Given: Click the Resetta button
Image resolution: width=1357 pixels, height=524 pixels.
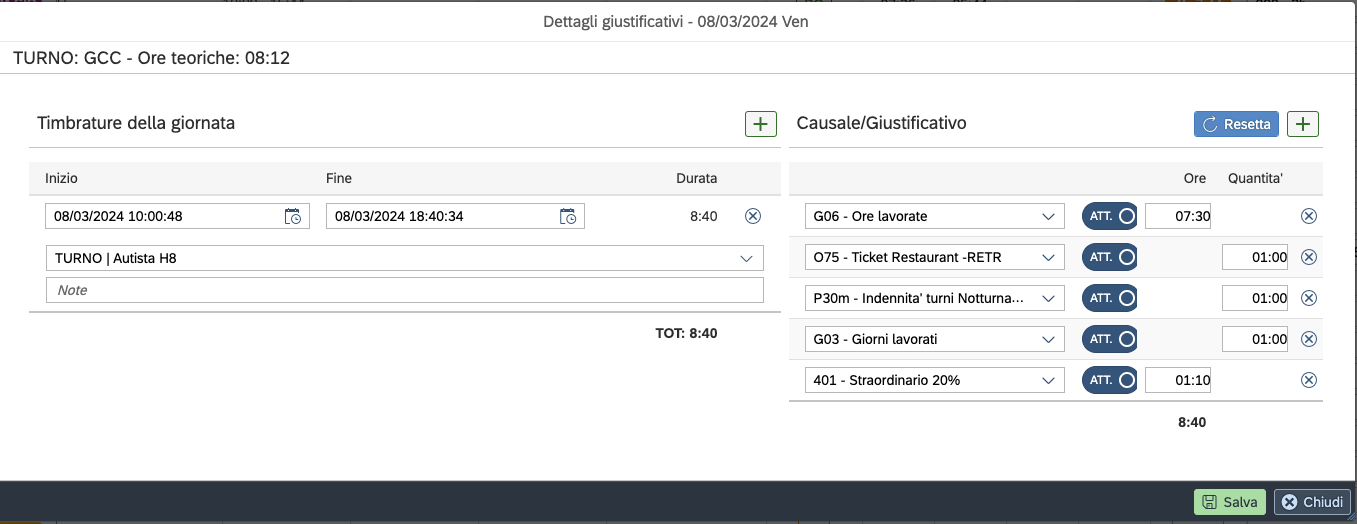Looking at the screenshot, I should point(1236,124).
